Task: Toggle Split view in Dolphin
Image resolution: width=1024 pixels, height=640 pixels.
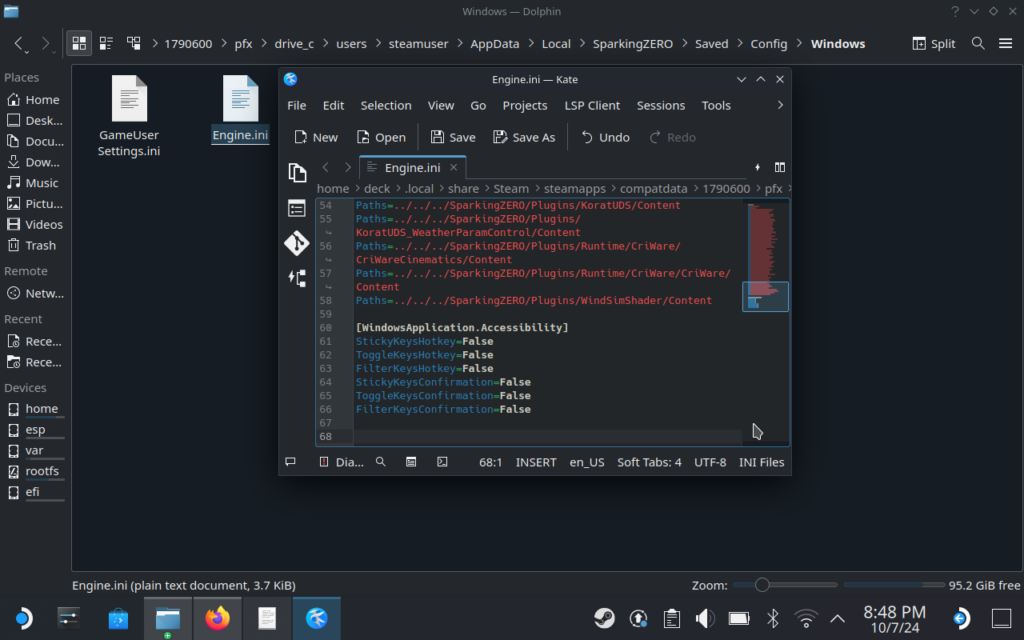Action: click(934, 44)
